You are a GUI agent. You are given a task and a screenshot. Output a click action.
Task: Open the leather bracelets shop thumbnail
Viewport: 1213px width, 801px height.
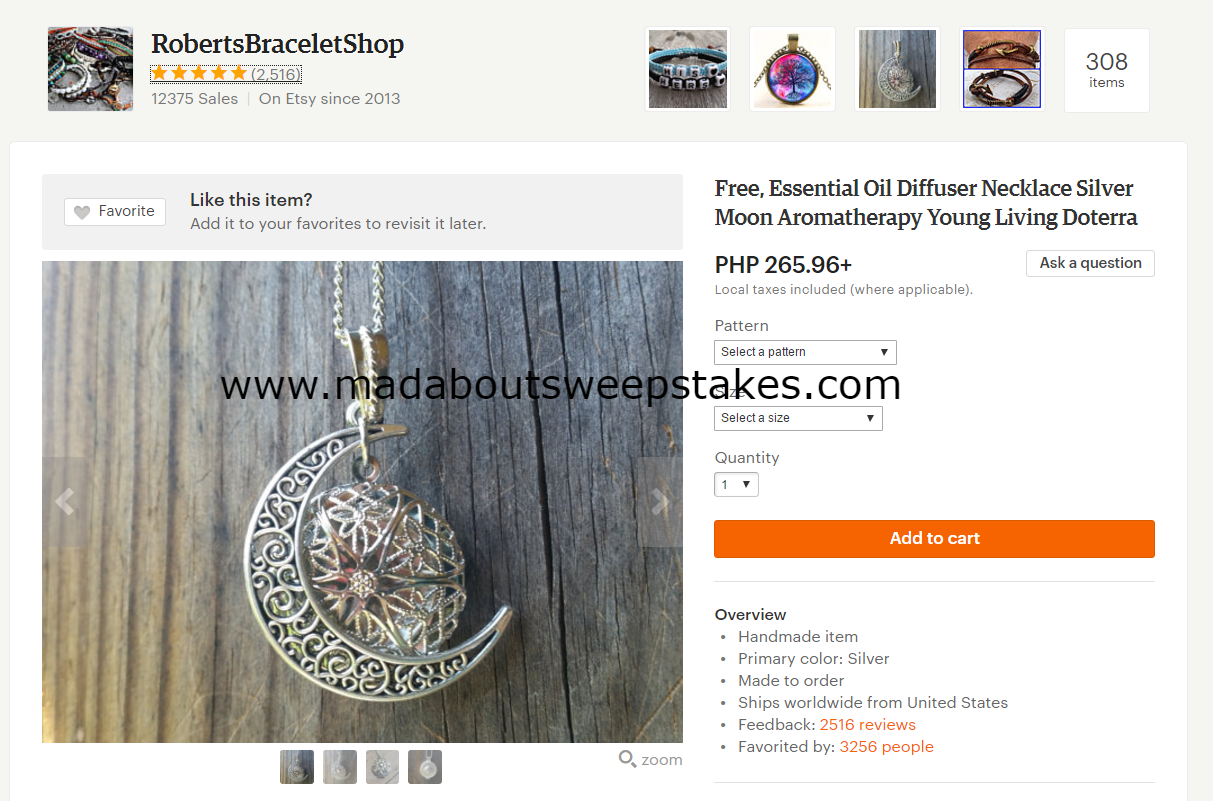pos(1002,69)
